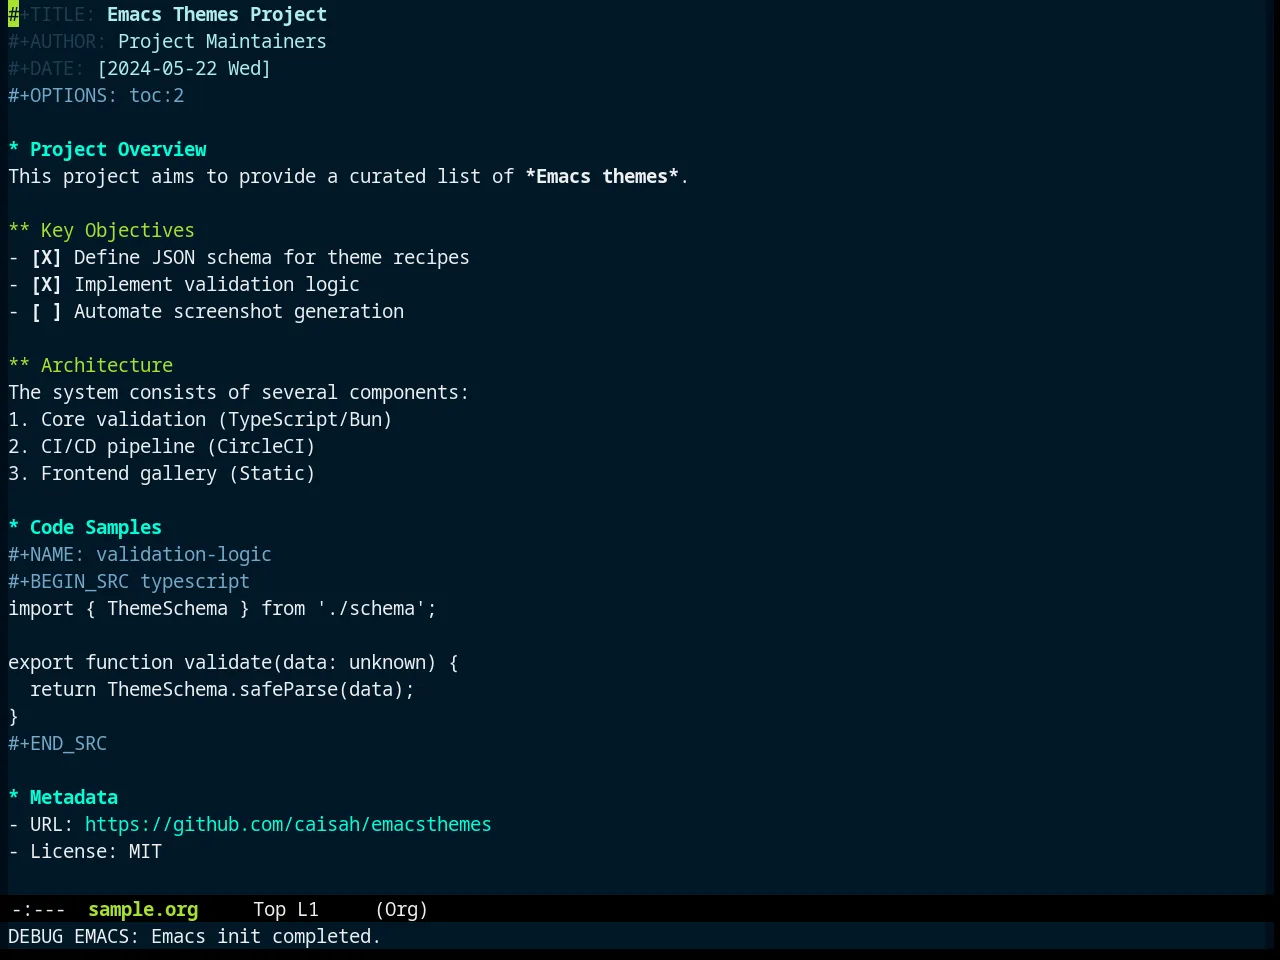Viewport: 1280px width, 960px height.
Task: Fold the #+BEGIN_SRC typescript block line
Action: [129, 582]
